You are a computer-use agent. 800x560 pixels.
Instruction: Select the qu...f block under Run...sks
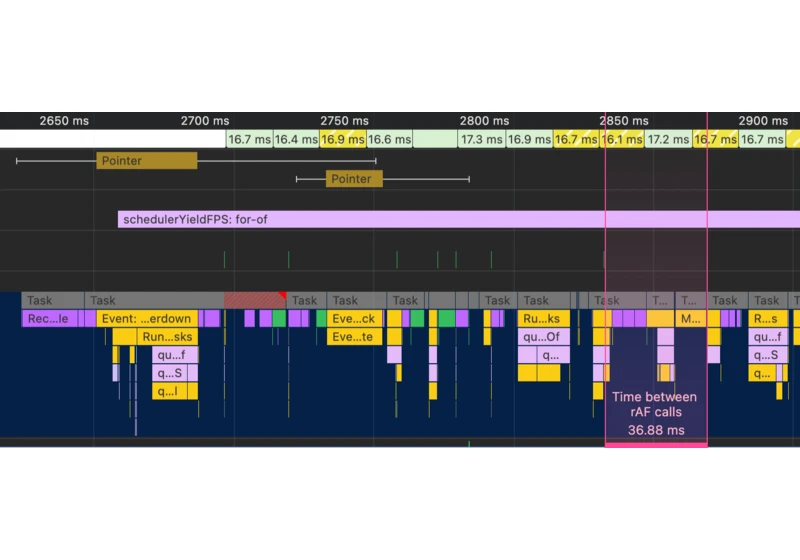[x=175, y=355]
